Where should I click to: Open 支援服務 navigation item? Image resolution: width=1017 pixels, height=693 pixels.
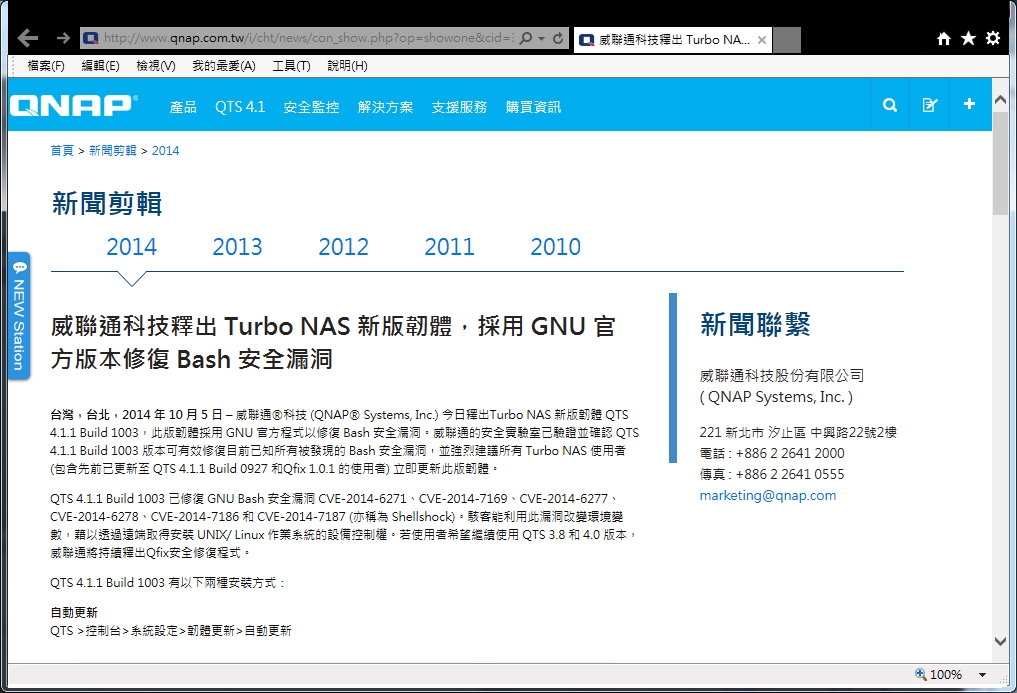pyautogui.click(x=459, y=107)
